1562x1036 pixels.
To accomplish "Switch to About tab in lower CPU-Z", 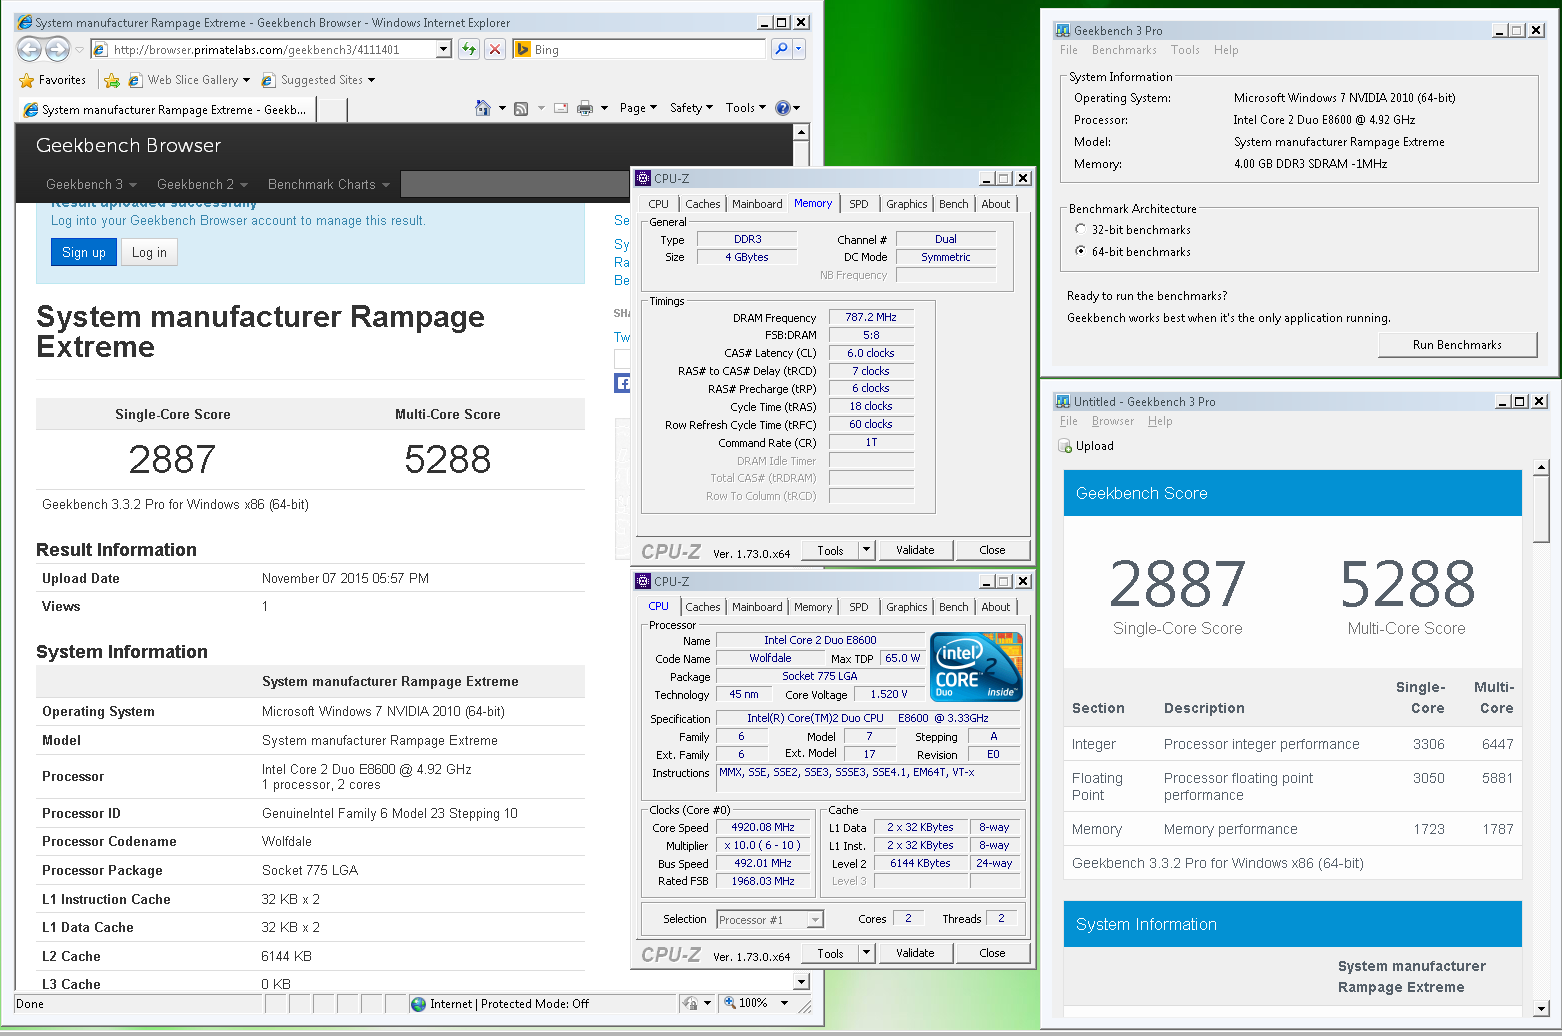I will tap(995, 607).
